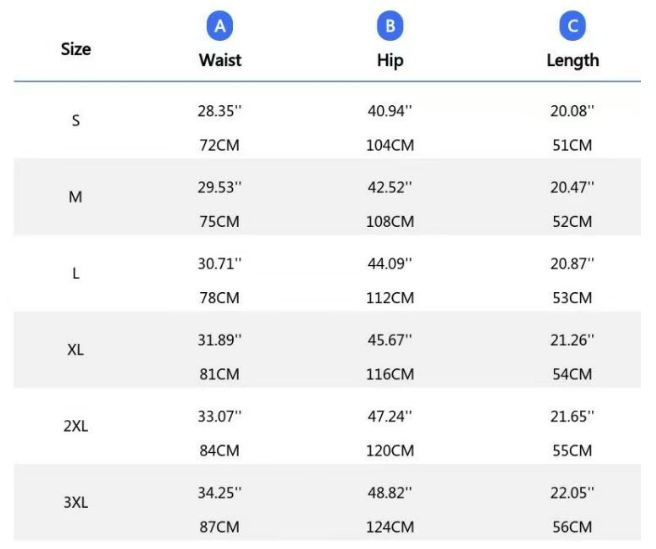
Task: Select the Size column header
Action: (76, 48)
